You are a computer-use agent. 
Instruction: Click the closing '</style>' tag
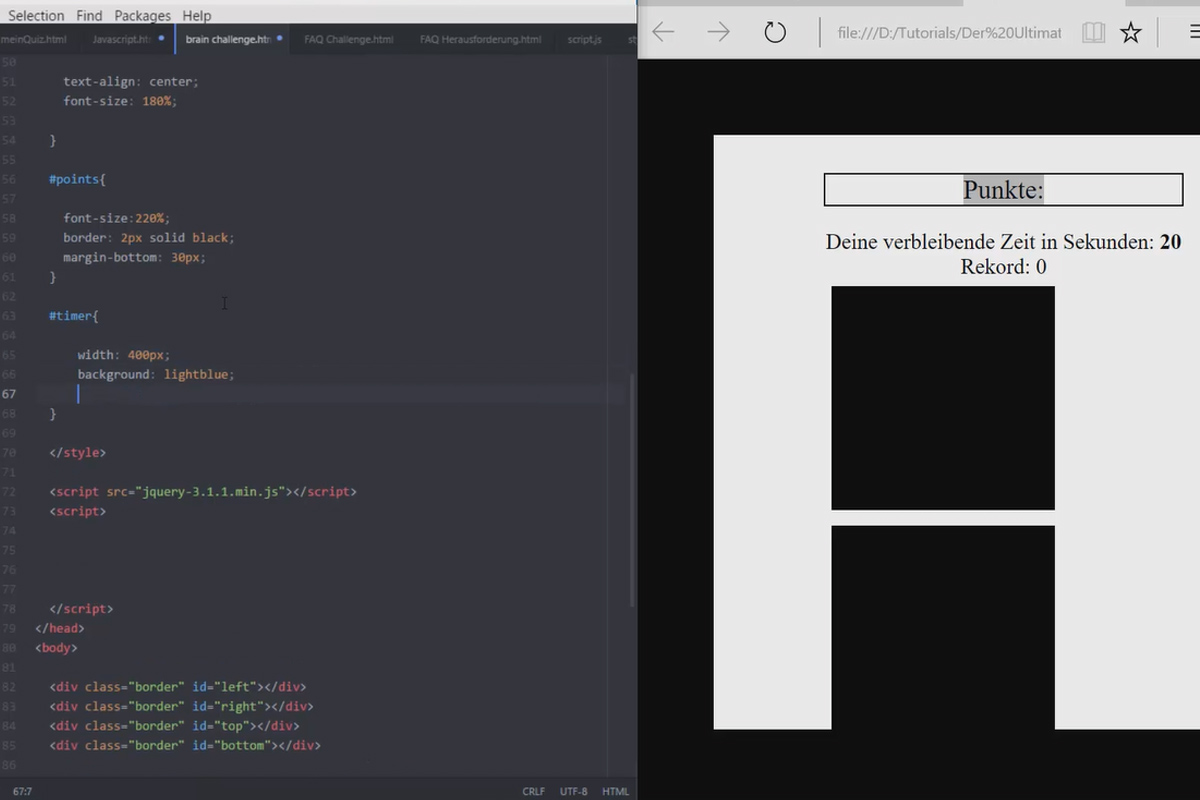(x=77, y=452)
